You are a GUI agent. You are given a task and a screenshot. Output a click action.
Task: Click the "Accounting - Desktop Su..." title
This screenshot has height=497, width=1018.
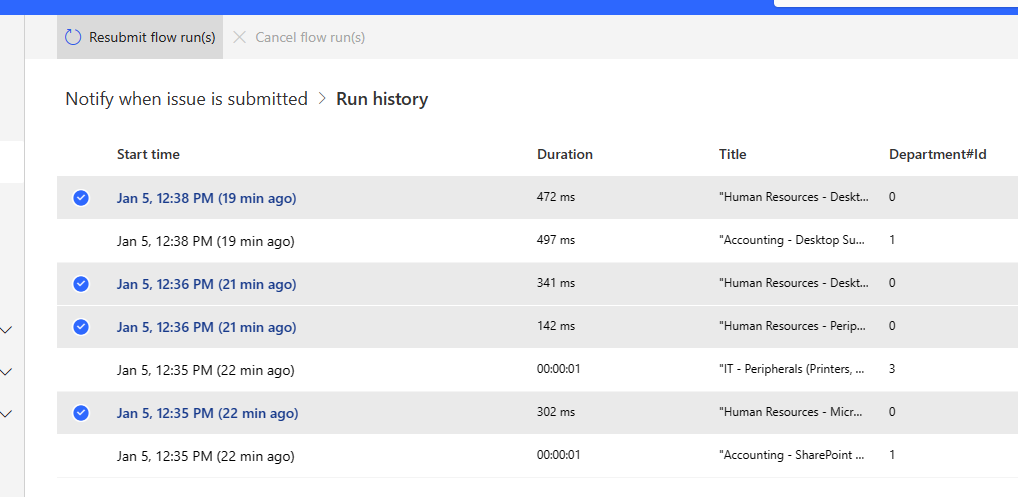pos(792,240)
